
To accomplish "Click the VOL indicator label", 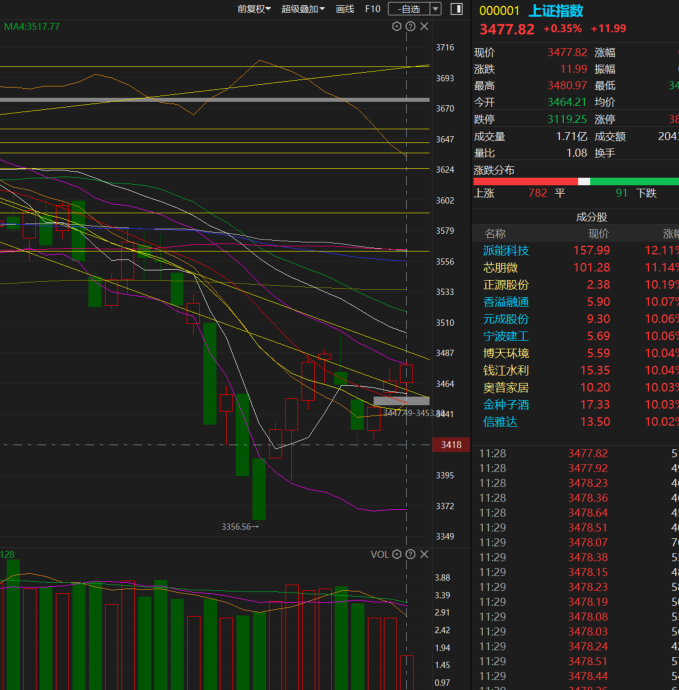I will tap(379, 554).
